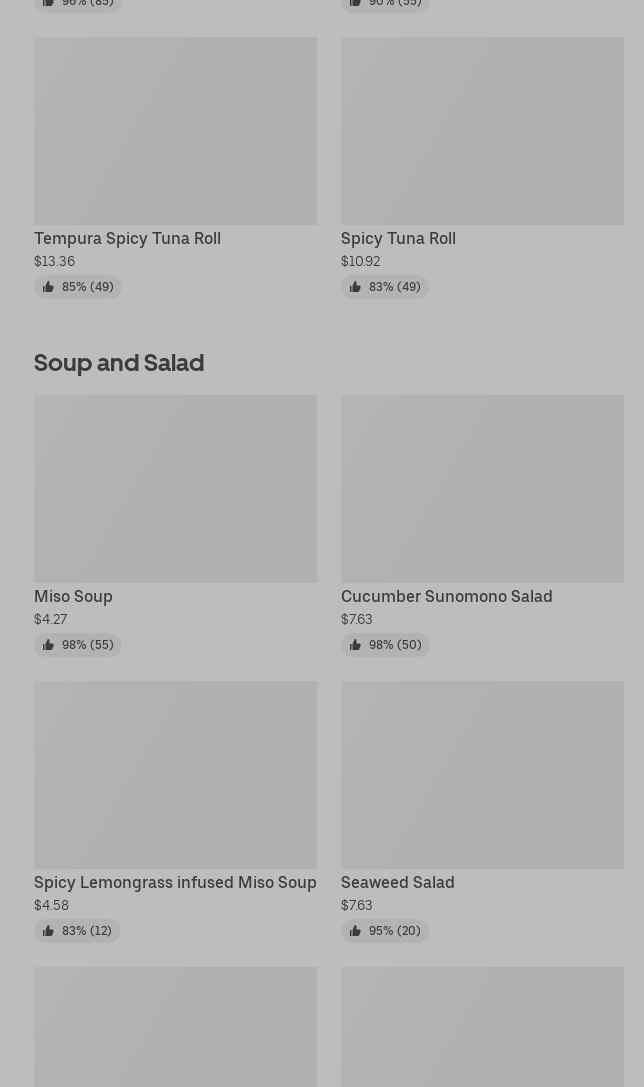Open the Tempura Spicy Tuna Roll photo
This screenshot has width=644, height=1087.
click(175, 131)
